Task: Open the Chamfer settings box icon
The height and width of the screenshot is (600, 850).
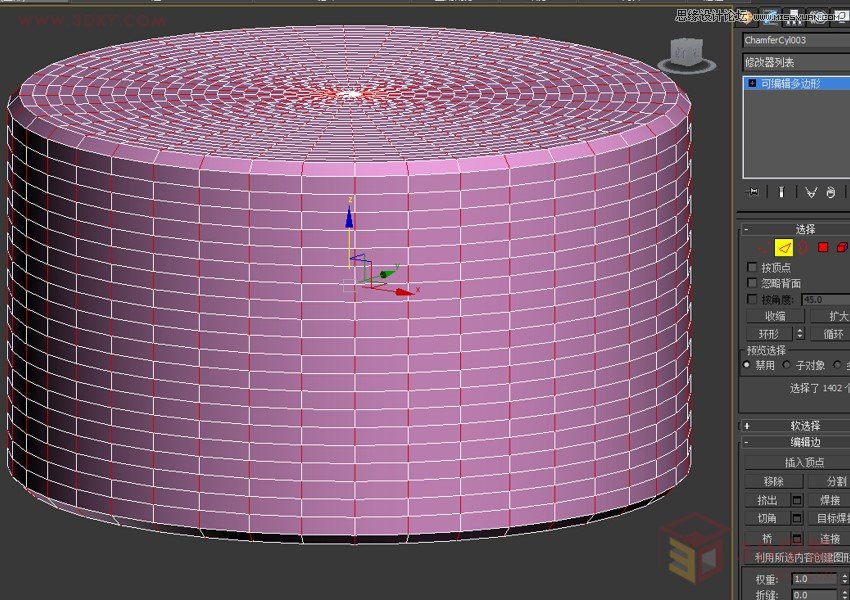Action: coord(797,518)
